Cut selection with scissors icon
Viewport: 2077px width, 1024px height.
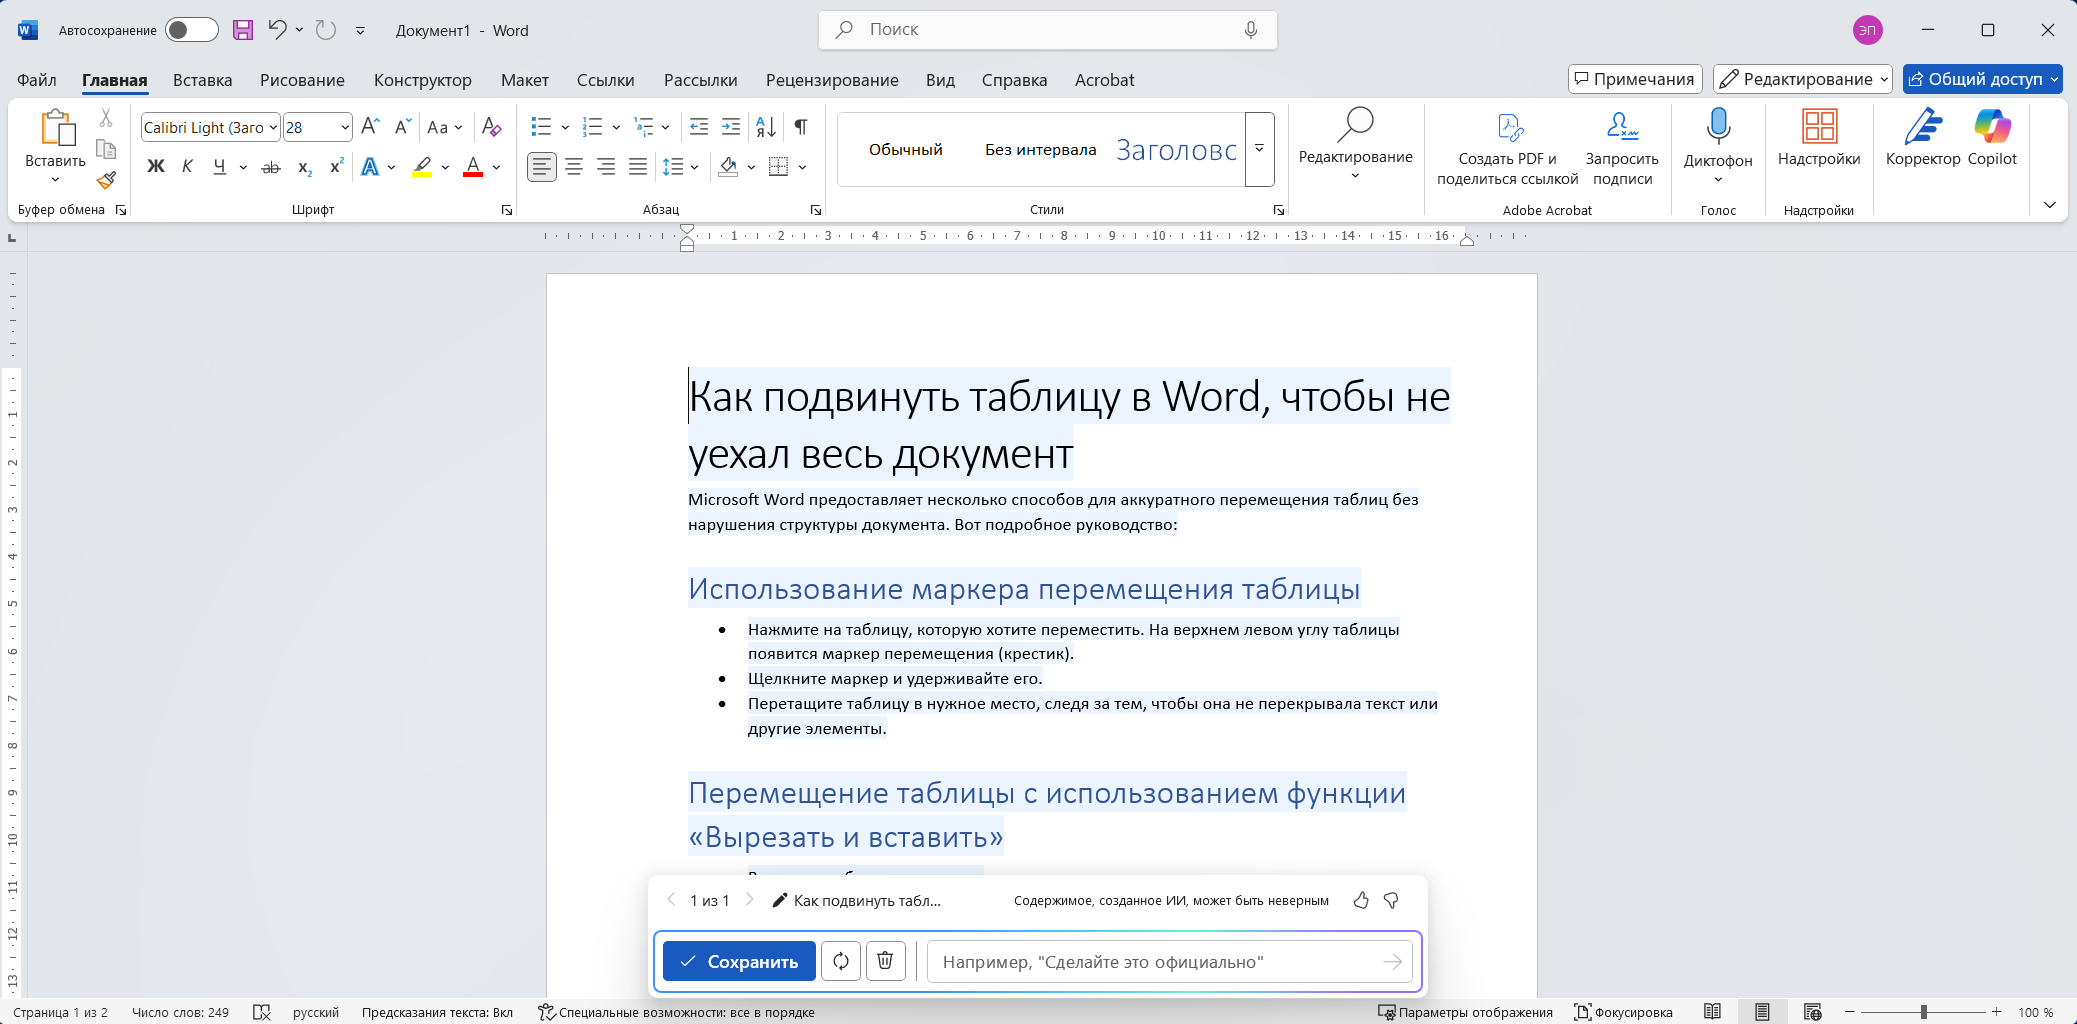pos(106,118)
